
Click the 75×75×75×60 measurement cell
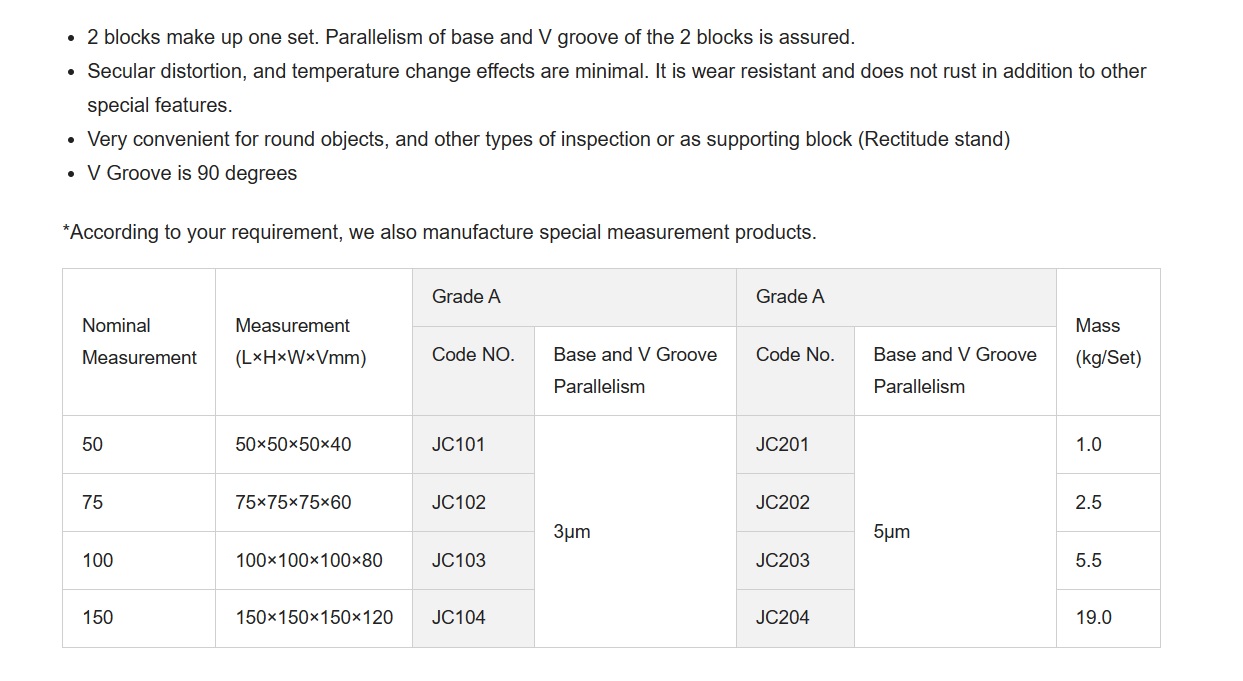314,503
